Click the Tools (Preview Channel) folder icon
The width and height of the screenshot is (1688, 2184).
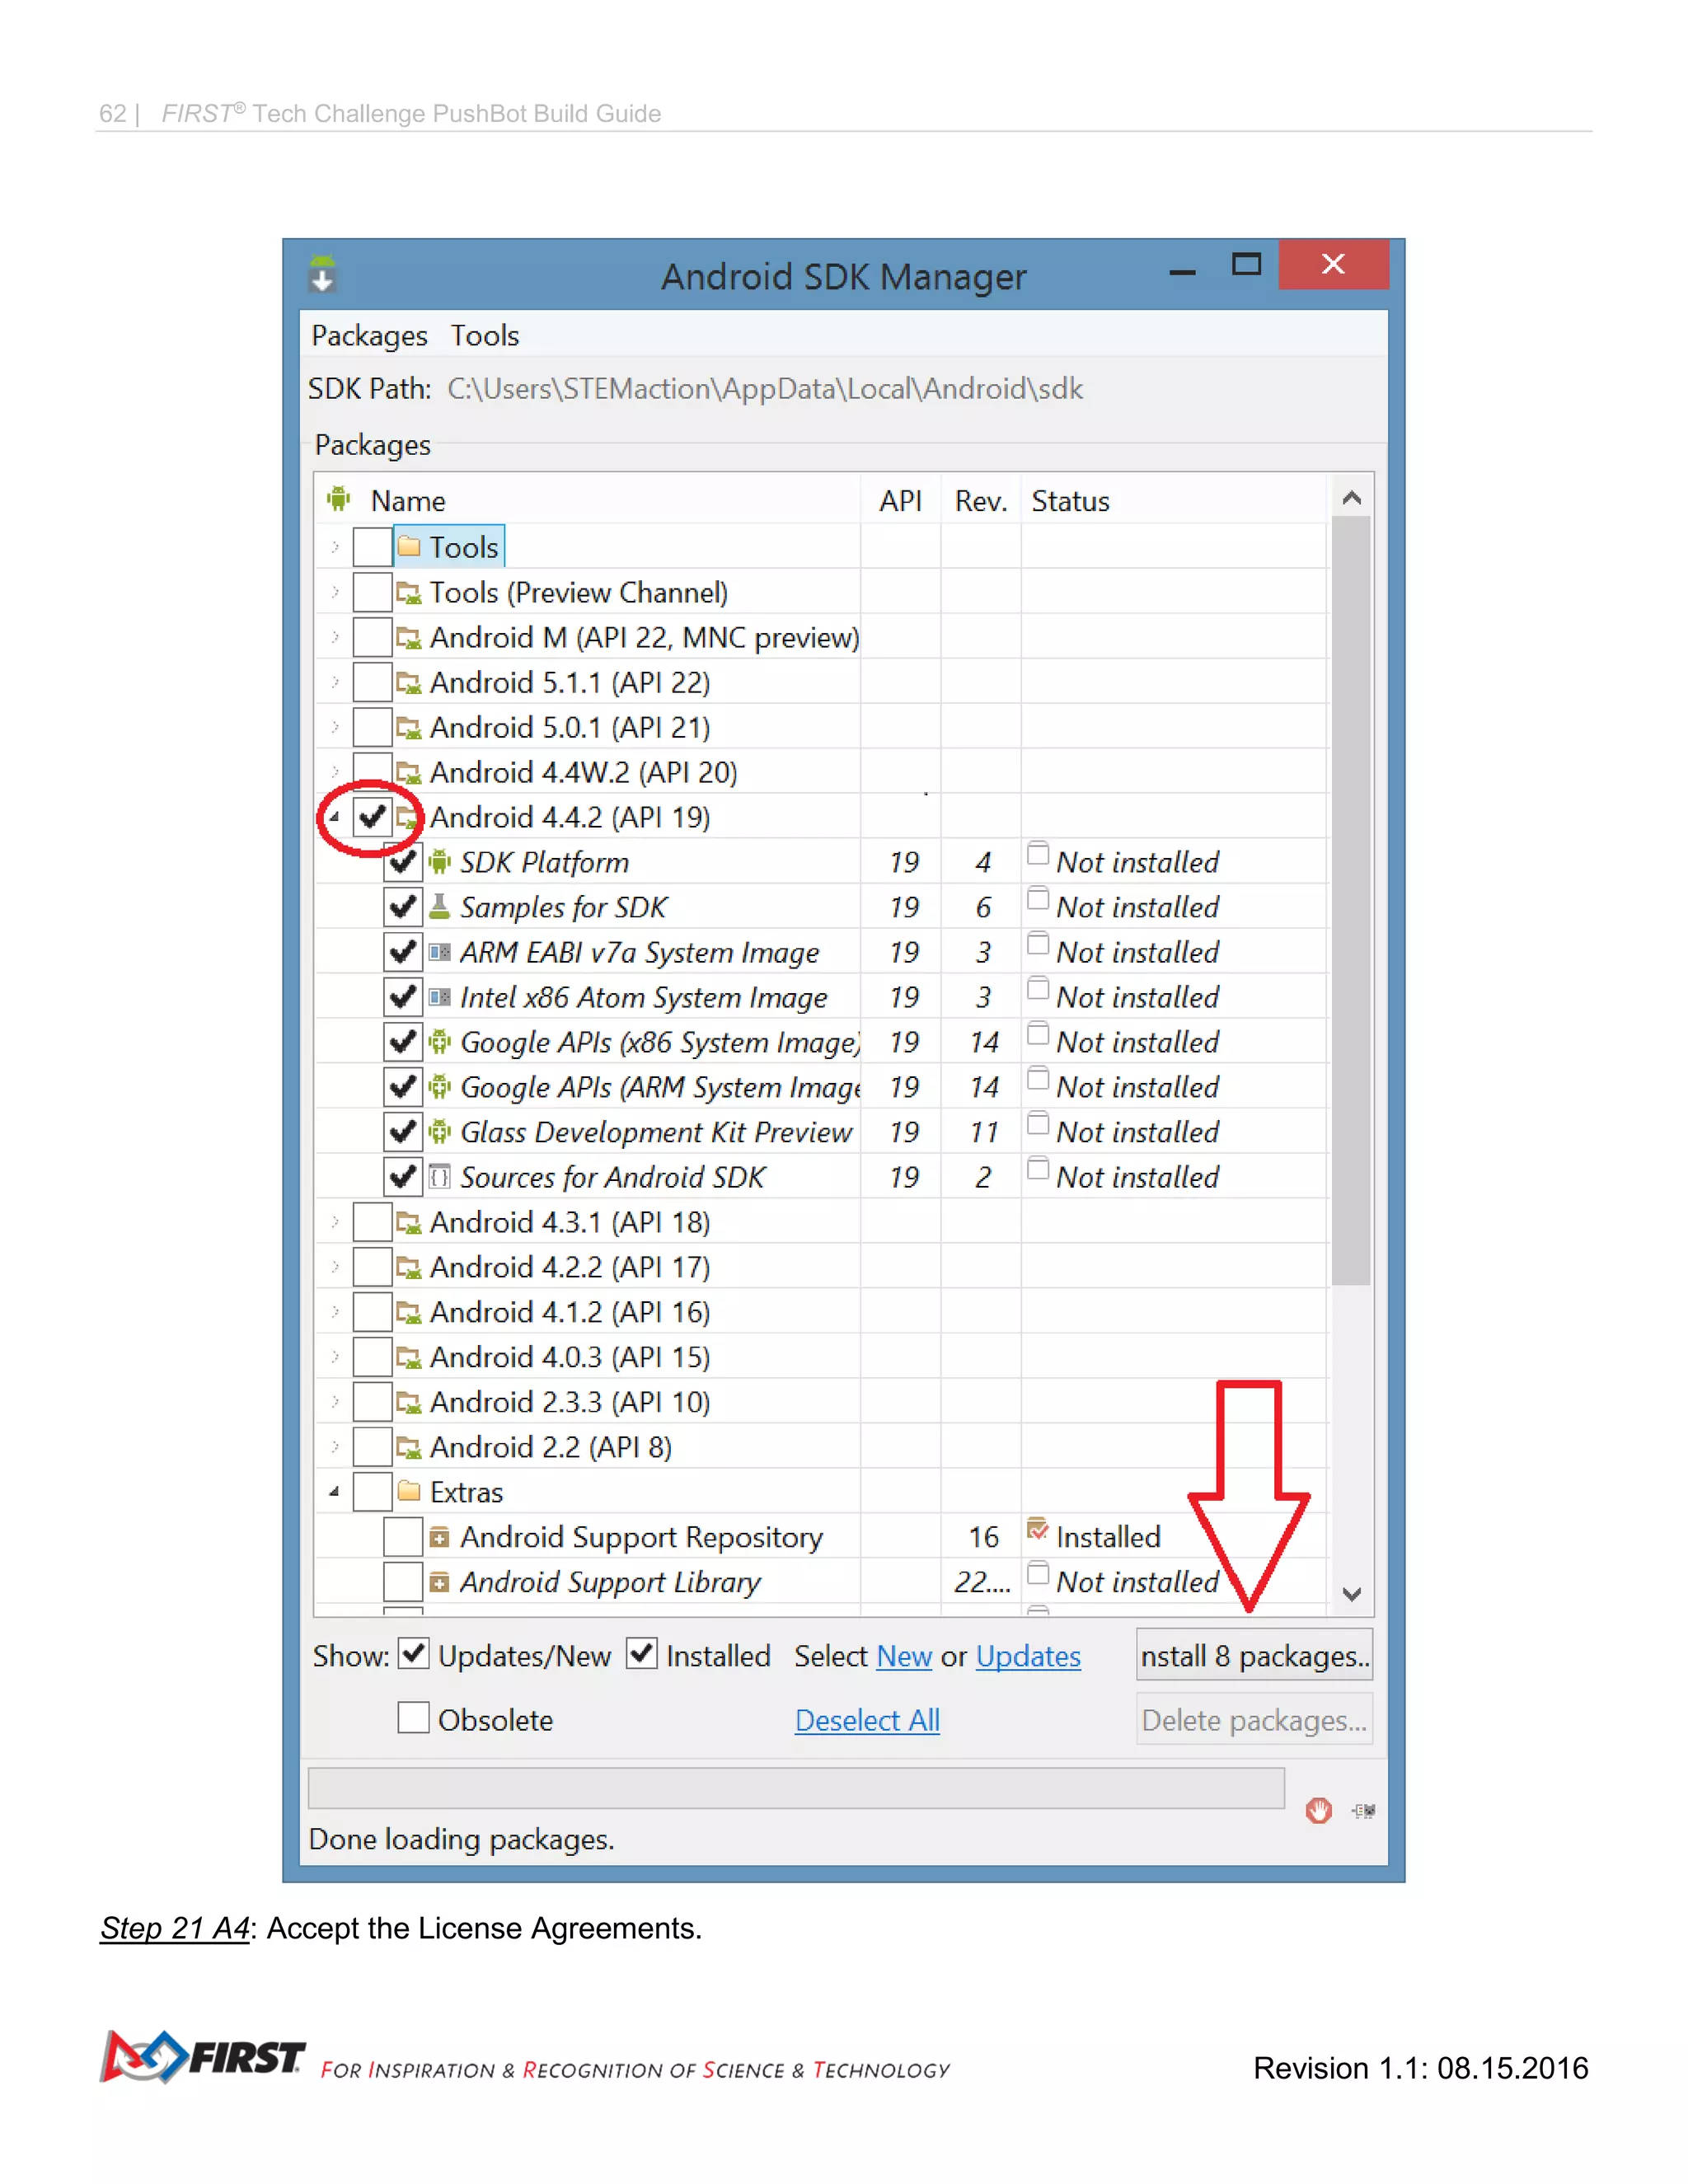click(x=408, y=593)
